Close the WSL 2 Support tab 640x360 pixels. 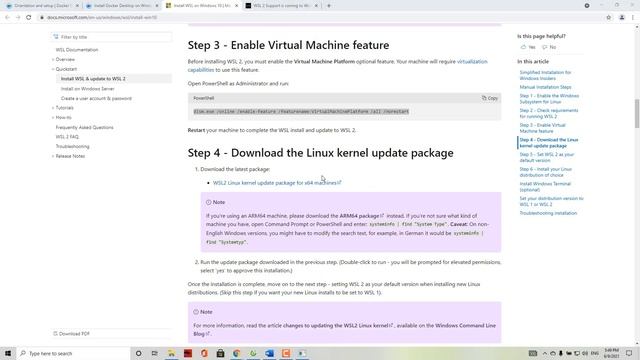point(316,6)
